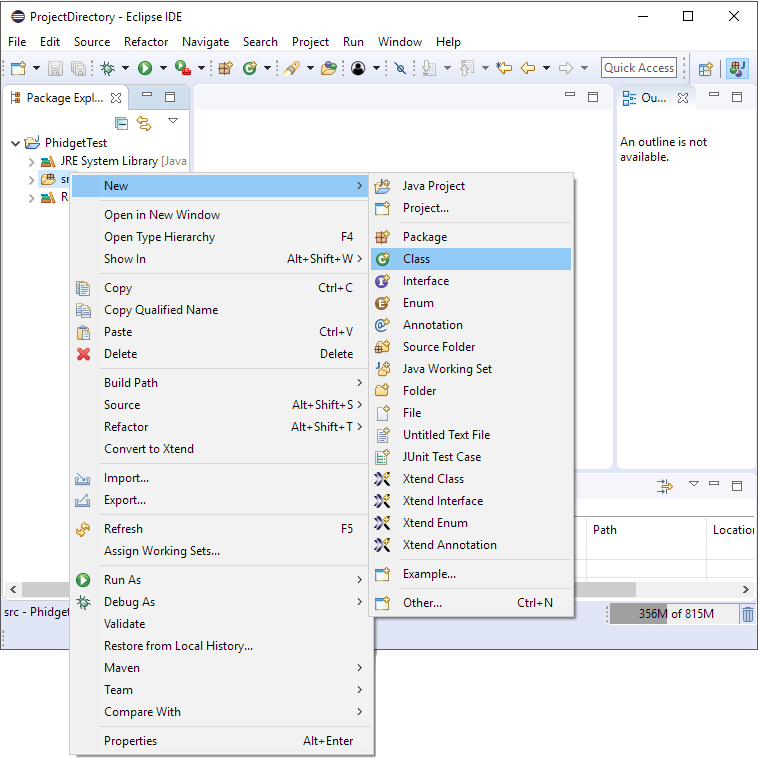Click the Previous Annotation toolbar icon
Viewport: 758px width, 758px height.
(467, 68)
